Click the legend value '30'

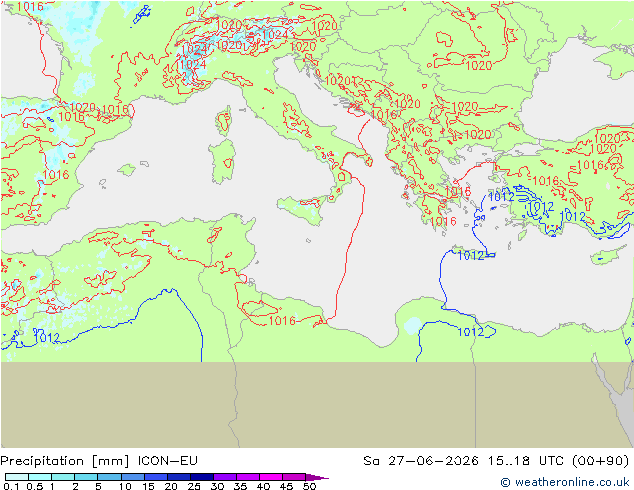point(217,486)
